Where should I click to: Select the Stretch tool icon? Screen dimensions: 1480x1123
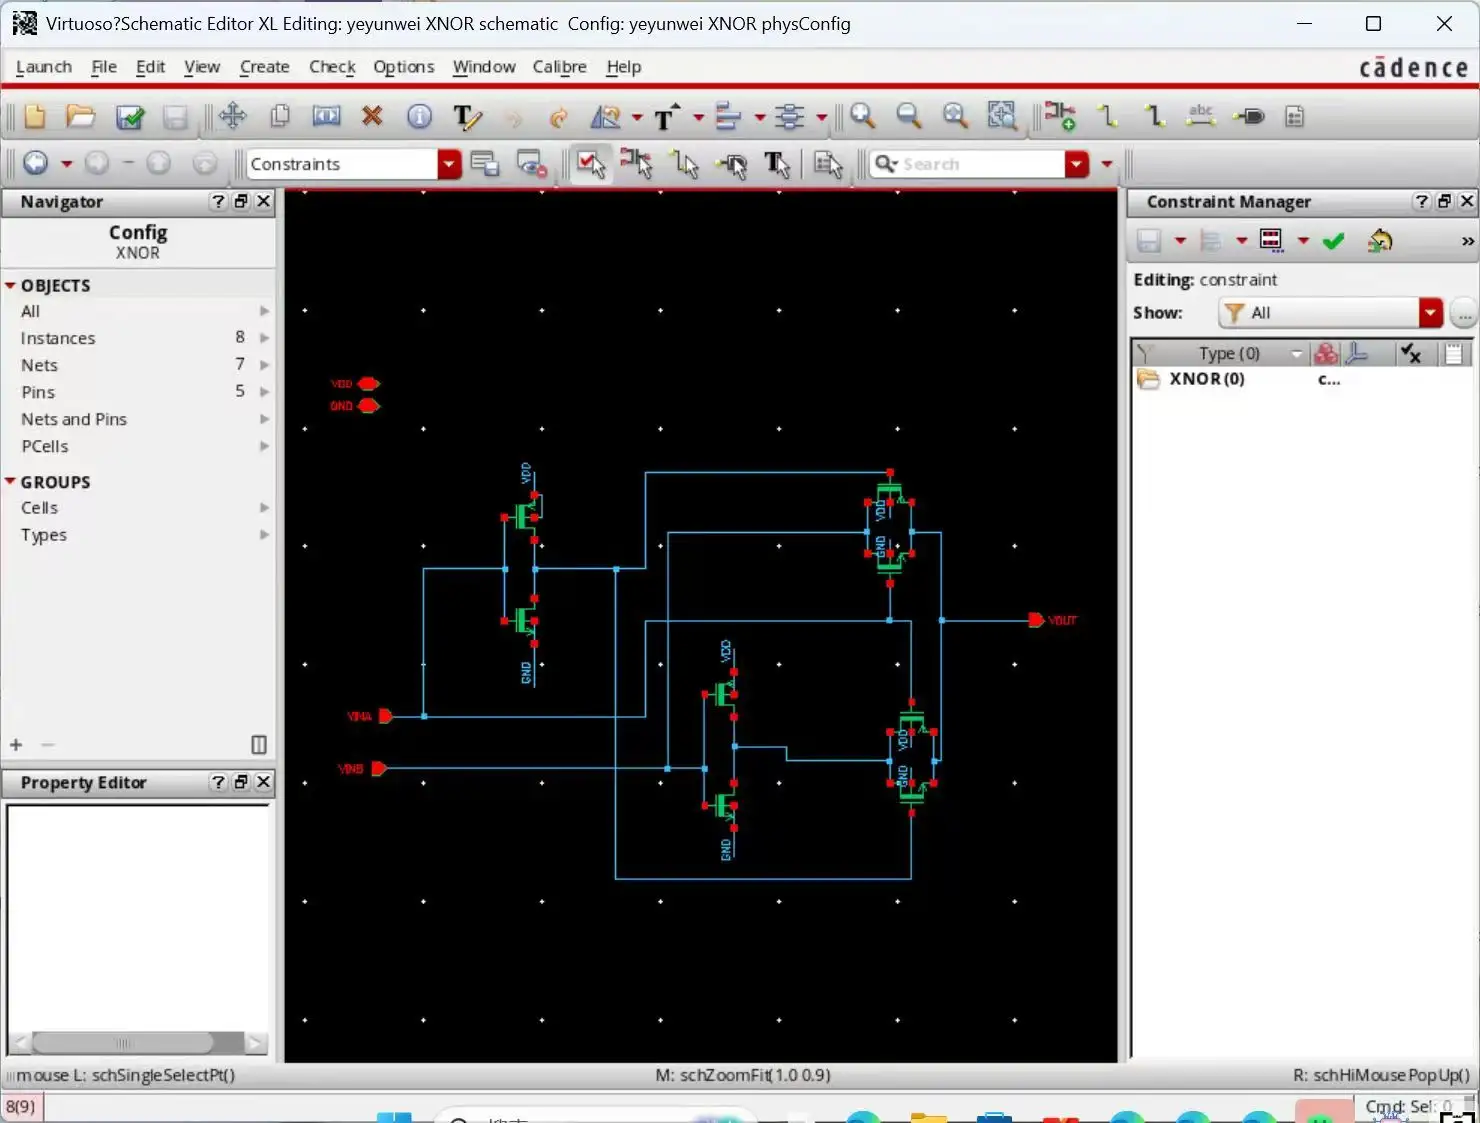click(326, 116)
